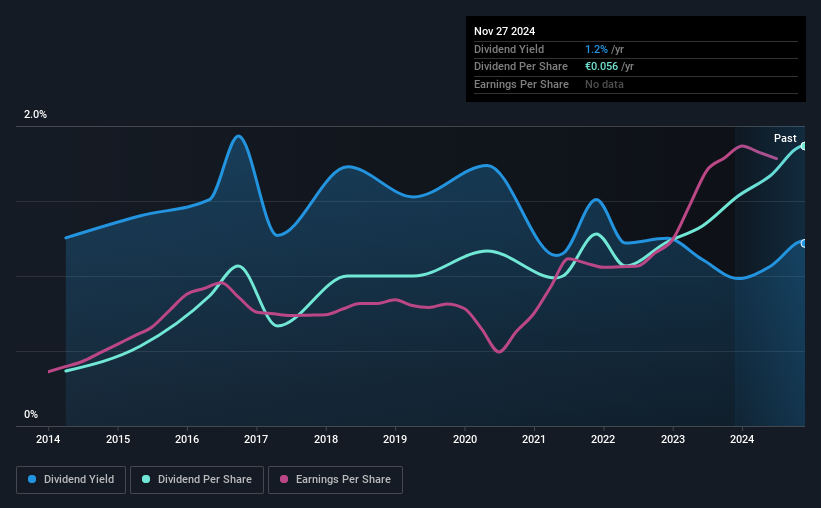Viewport: 821px width, 508px height.
Task: Click the 2023 x-axis label
Action: coord(672,439)
